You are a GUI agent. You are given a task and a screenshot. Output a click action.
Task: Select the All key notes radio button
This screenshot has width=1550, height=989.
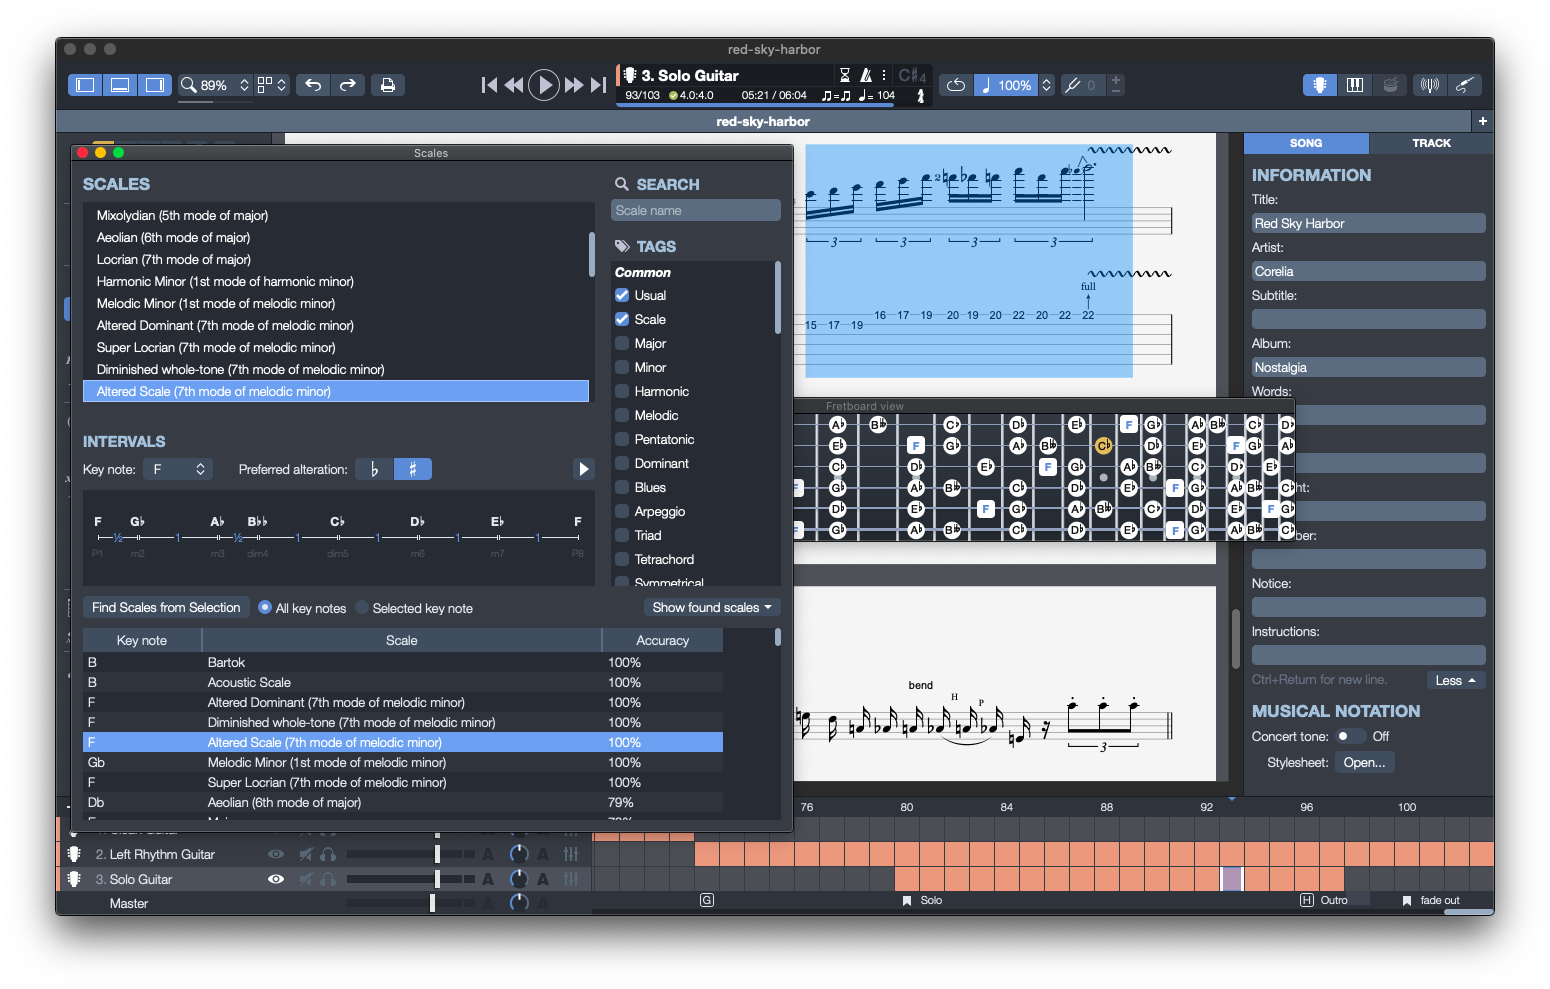click(264, 607)
